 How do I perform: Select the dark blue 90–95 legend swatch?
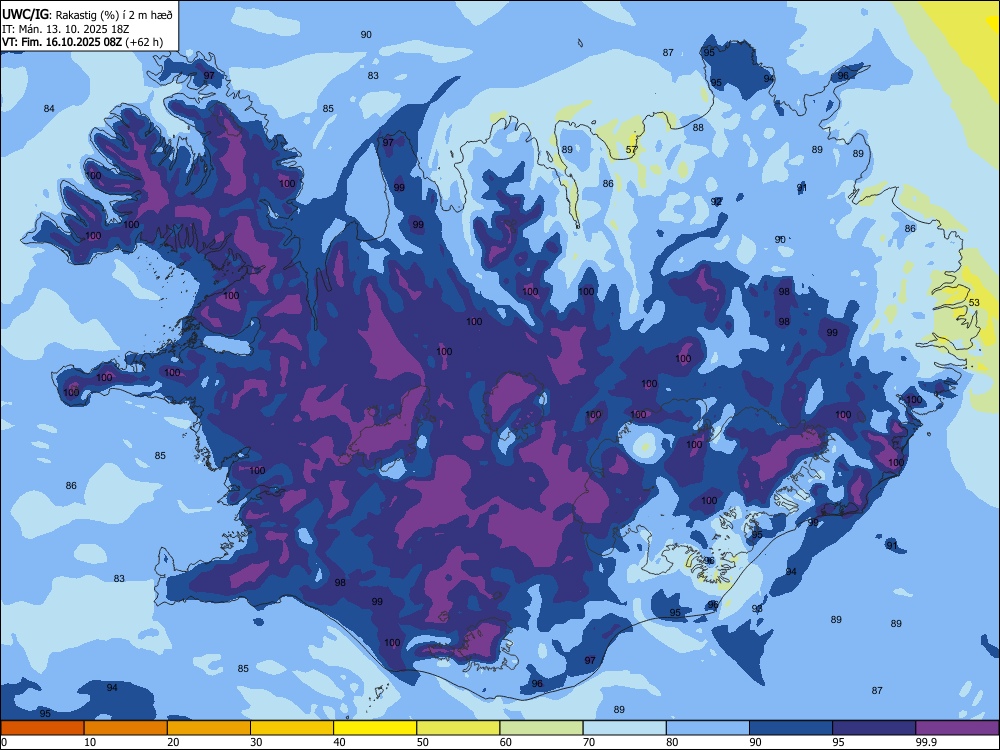791,728
